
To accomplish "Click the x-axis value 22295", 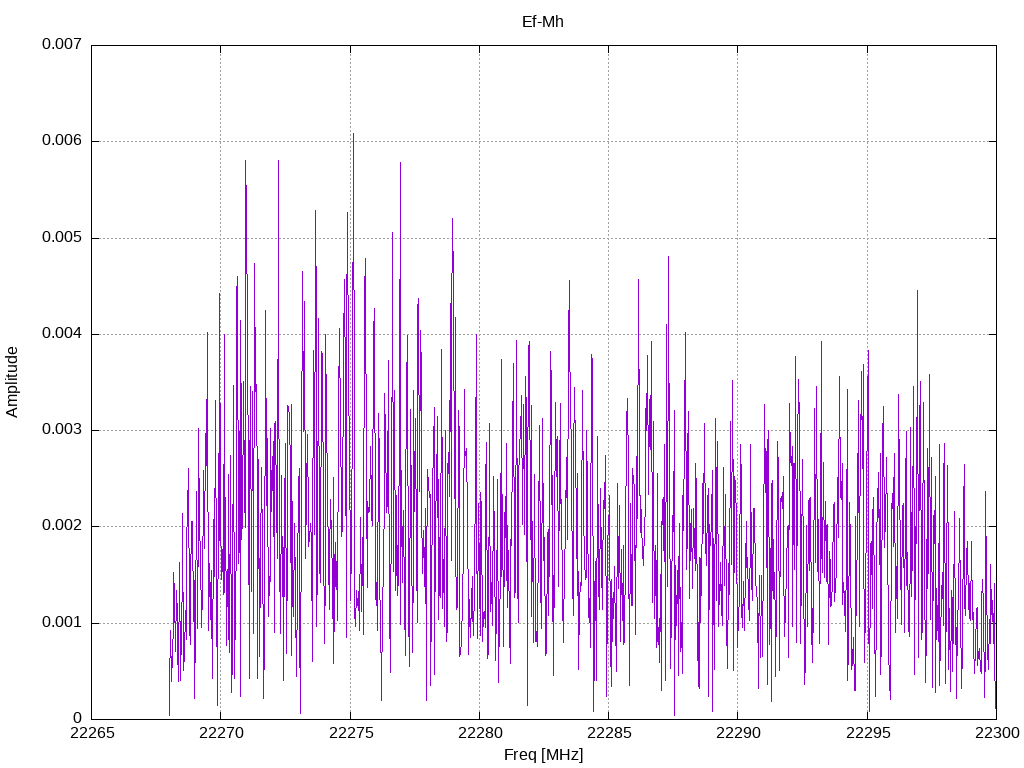I will 868,733.
